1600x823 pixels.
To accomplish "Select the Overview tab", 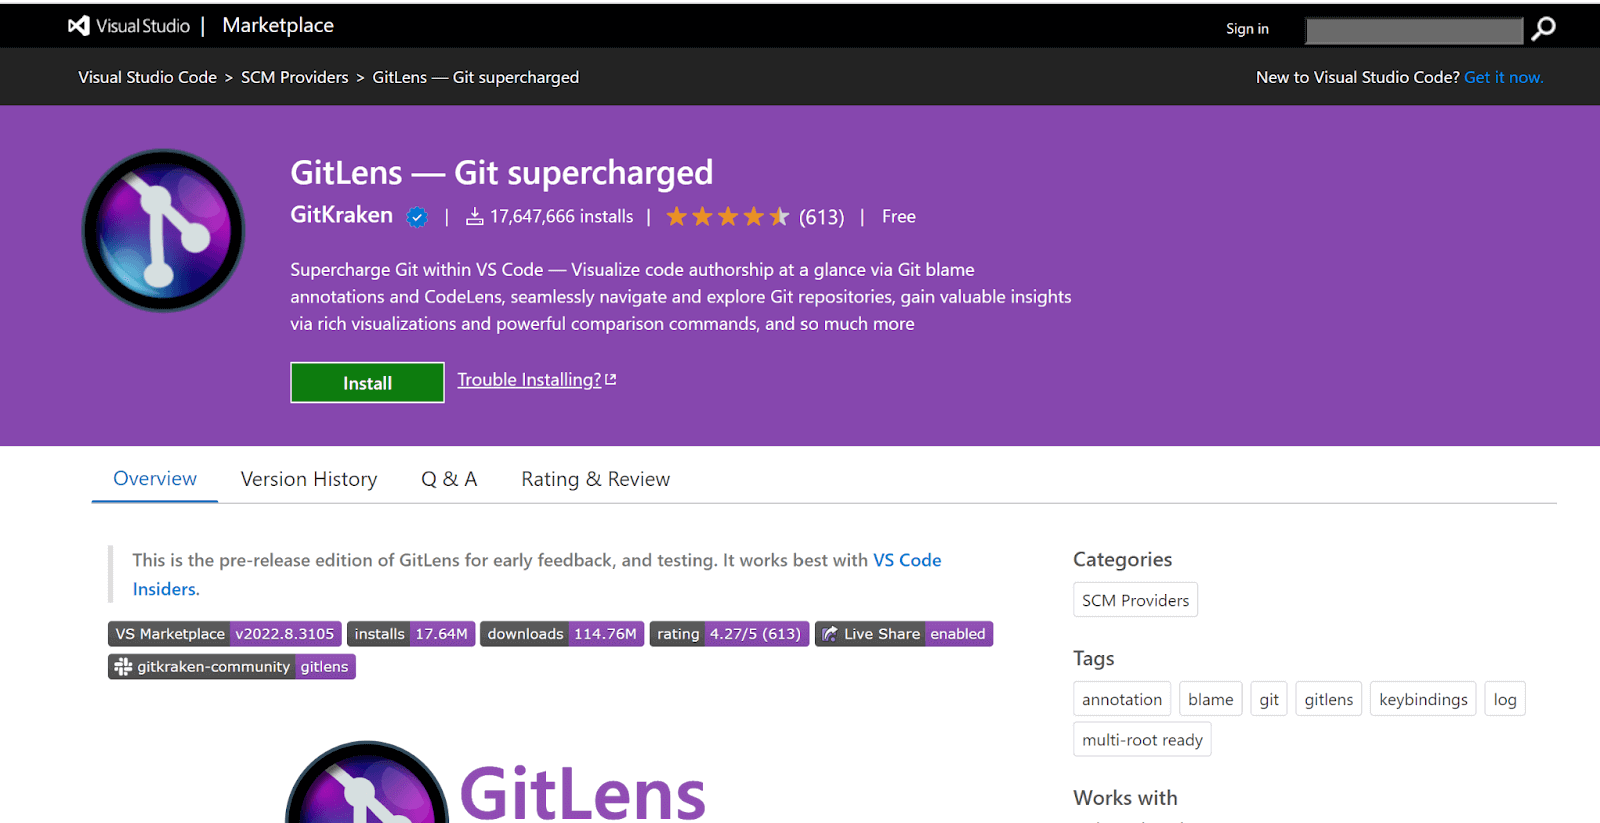I will [x=155, y=479].
